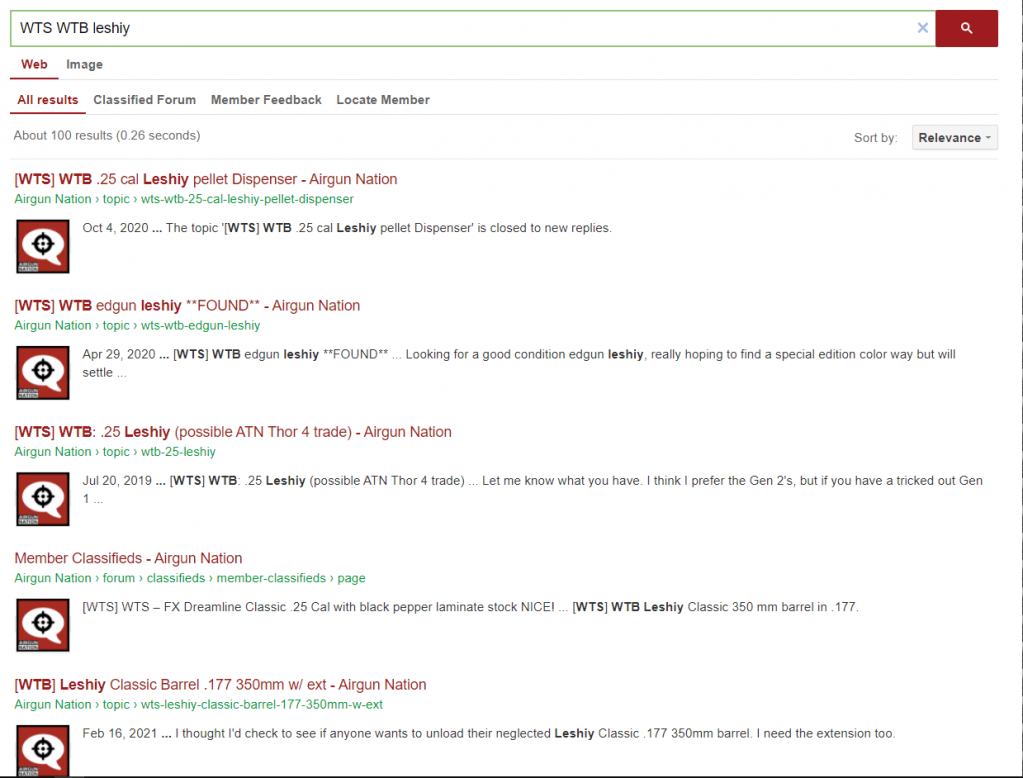Click the Airgun Nation thumbnail for ATN Thor 4 trade result
Image resolution: width=1023 pixels, height=778 pixels.
[42, 499]
